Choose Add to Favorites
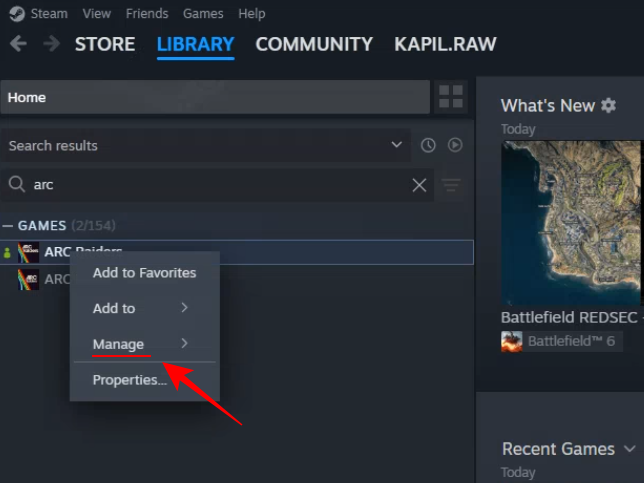The image size is (644, 483). pos(144,272)
